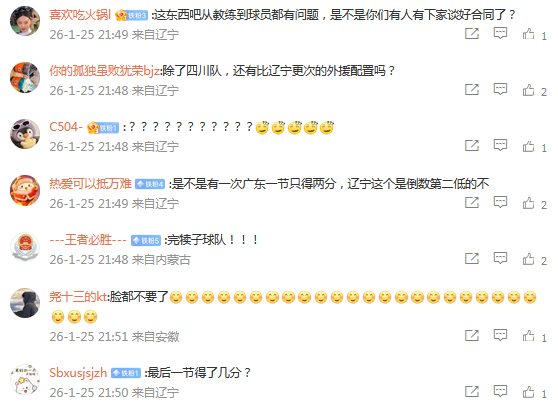Open ---王者必胜--- user page
The height and width of the screenshot is (409, 558).
pyautogui.click(x=88, y=240)
